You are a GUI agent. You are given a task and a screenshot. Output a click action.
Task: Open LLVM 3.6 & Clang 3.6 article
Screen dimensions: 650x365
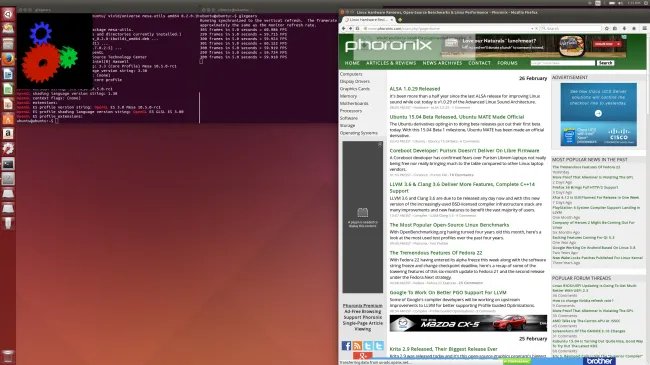462,187
